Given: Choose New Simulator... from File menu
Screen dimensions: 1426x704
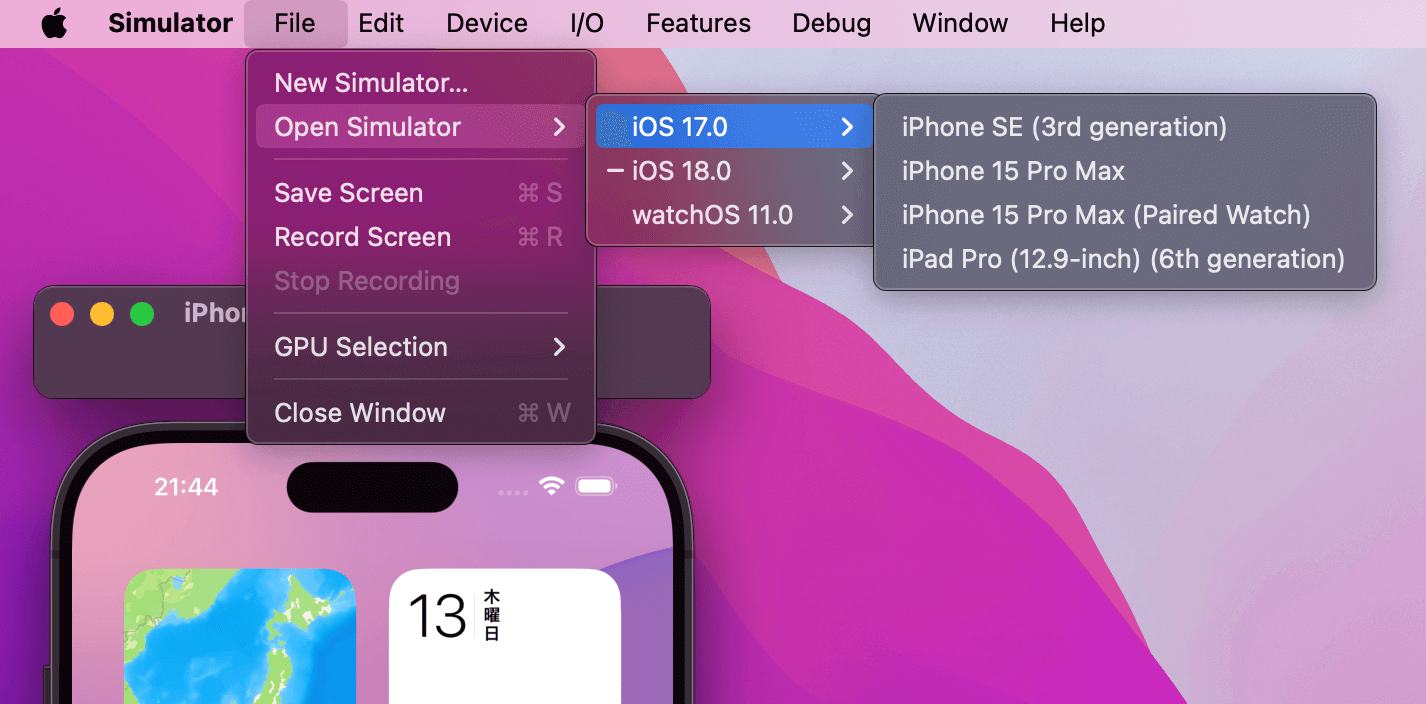Looking at the screenshot, I should click(x=420, y=83).
